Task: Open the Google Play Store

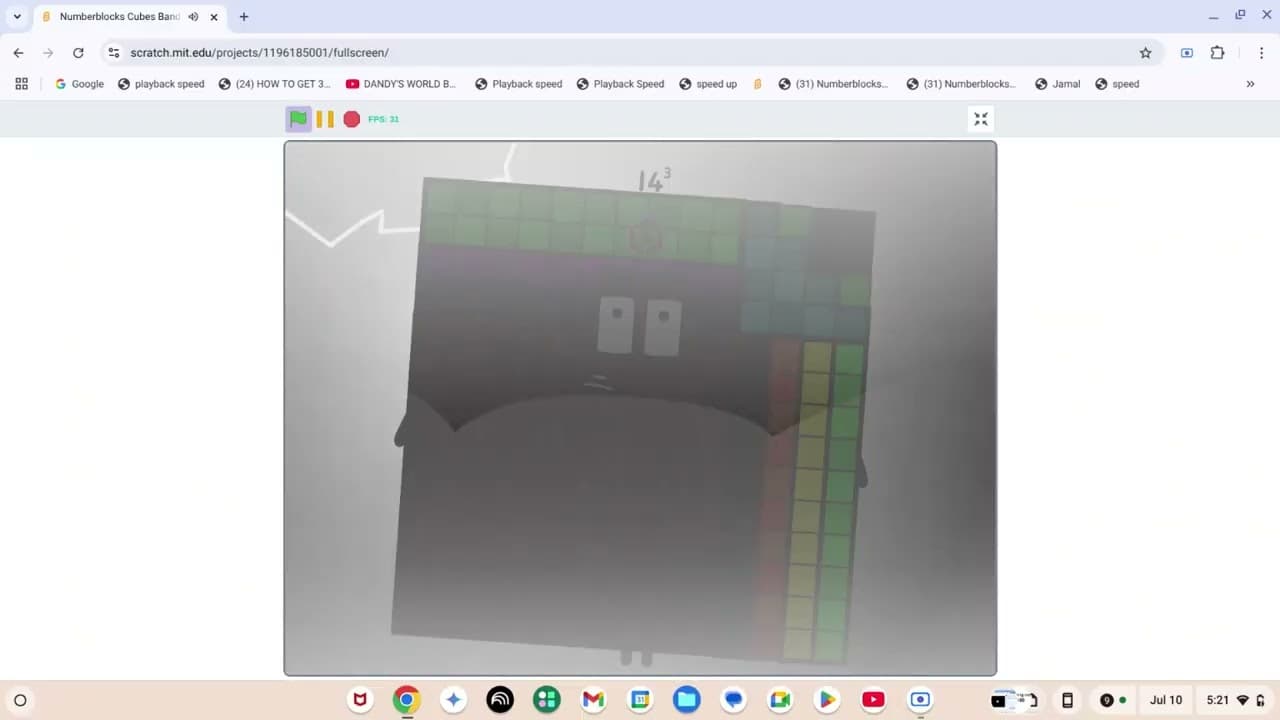Action: click(x=827, y=700)
